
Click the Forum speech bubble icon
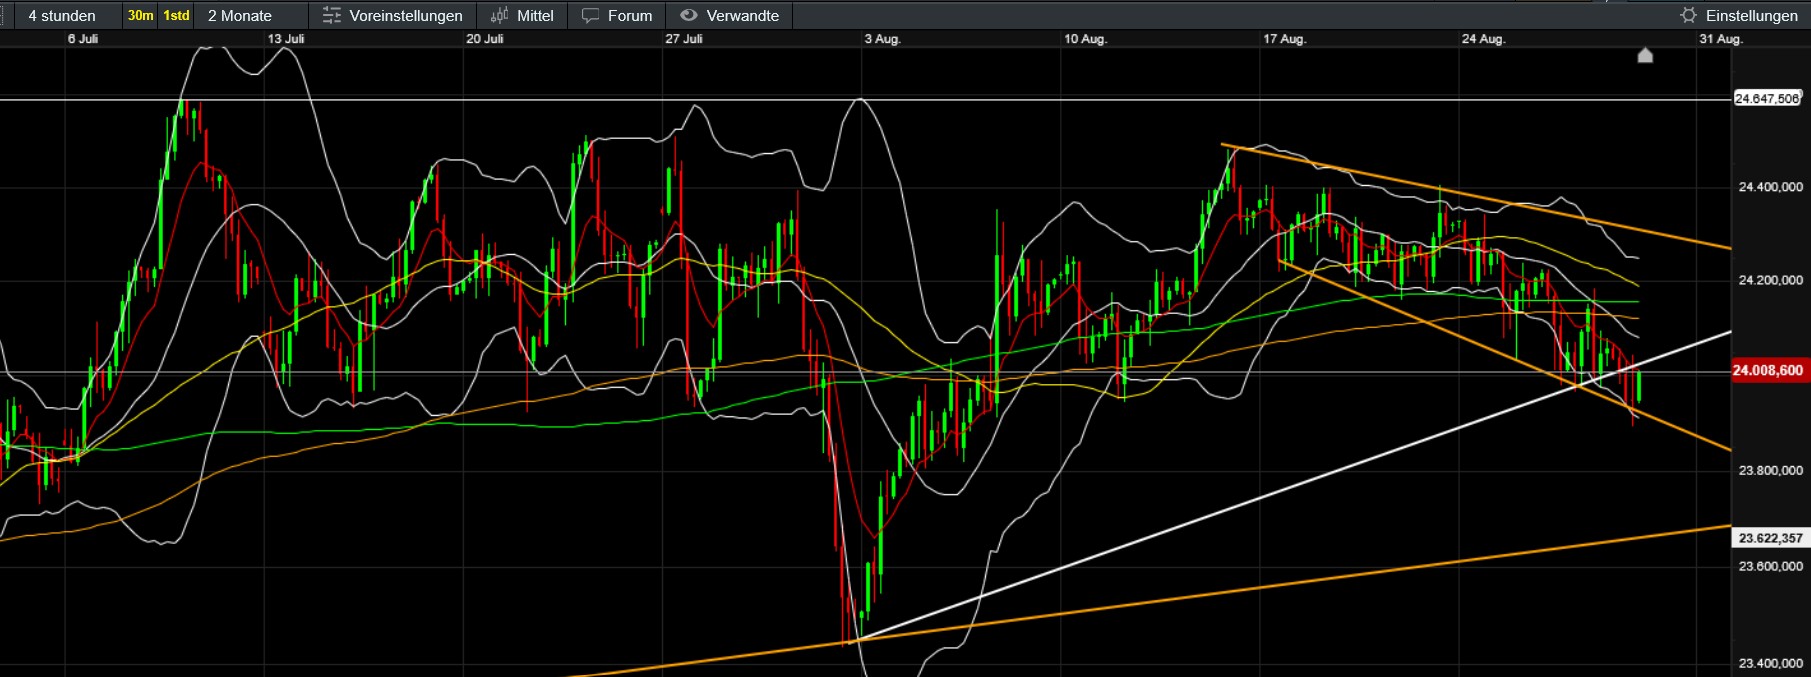coord(590,15)
